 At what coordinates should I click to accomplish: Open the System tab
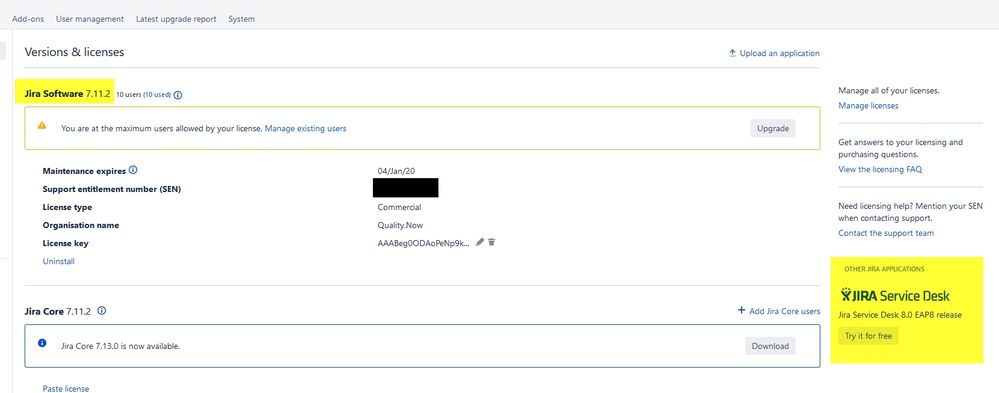tap(241, 19)
